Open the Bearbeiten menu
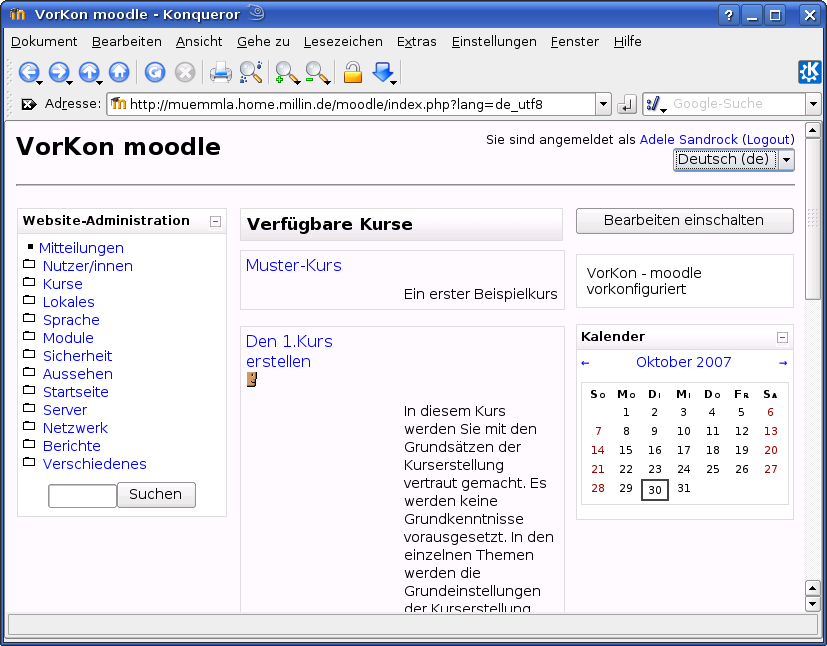 [127, 42]
